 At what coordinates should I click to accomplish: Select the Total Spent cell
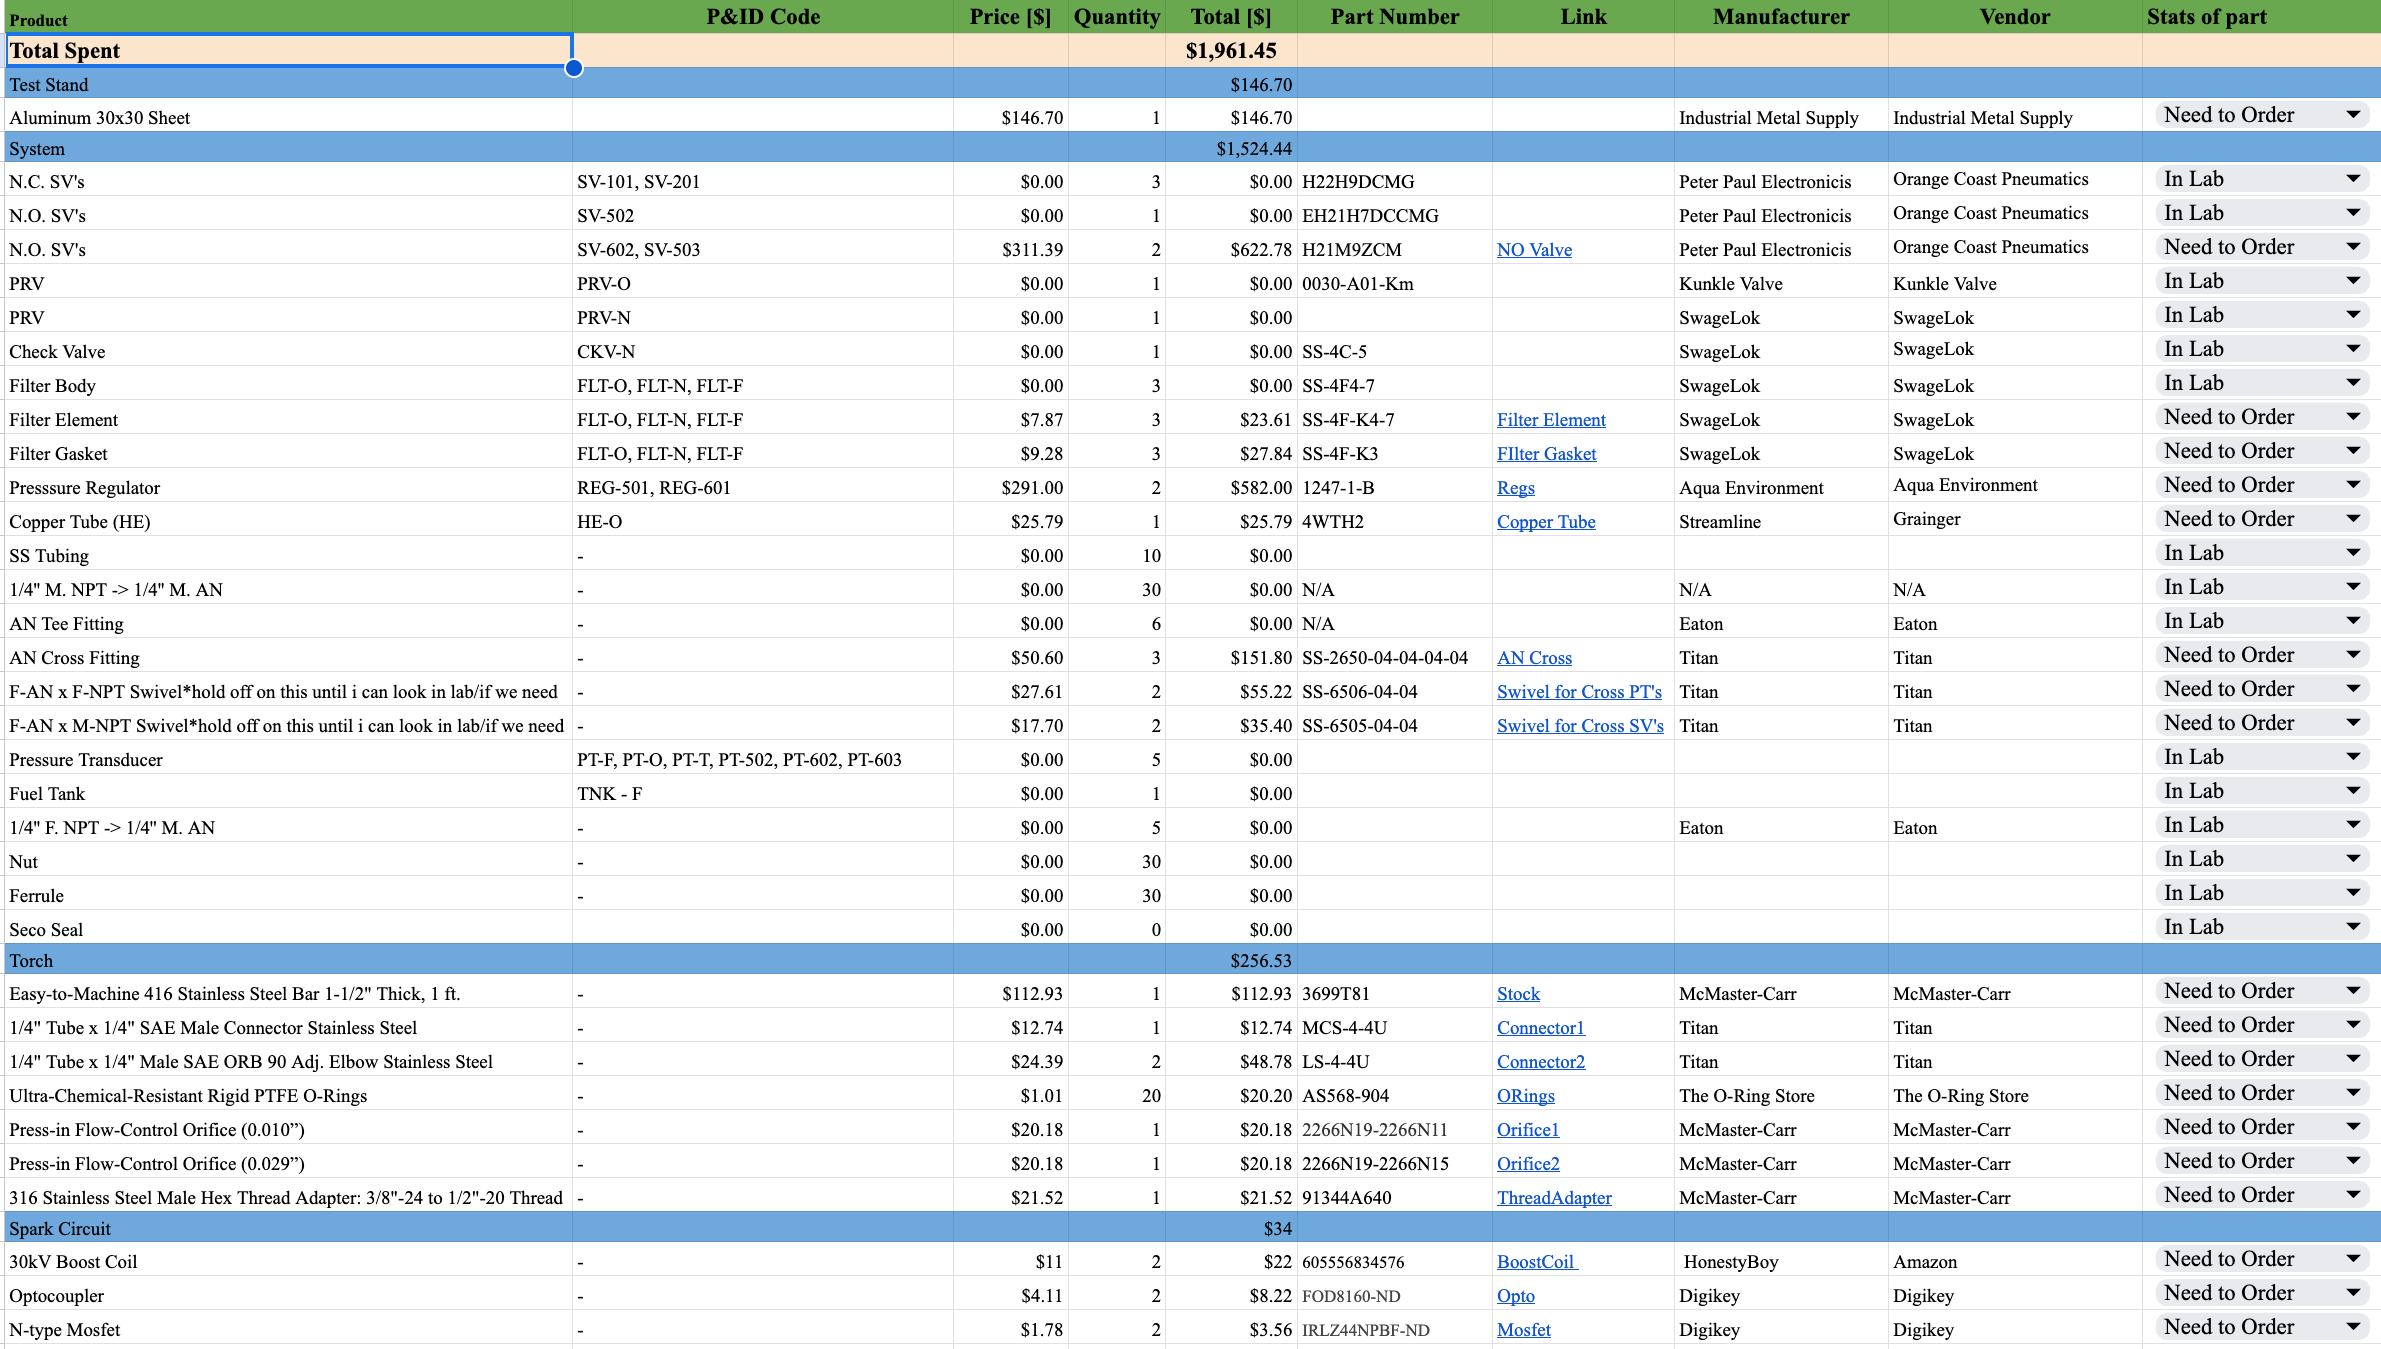pyautogui.click(x=288, y=51)
